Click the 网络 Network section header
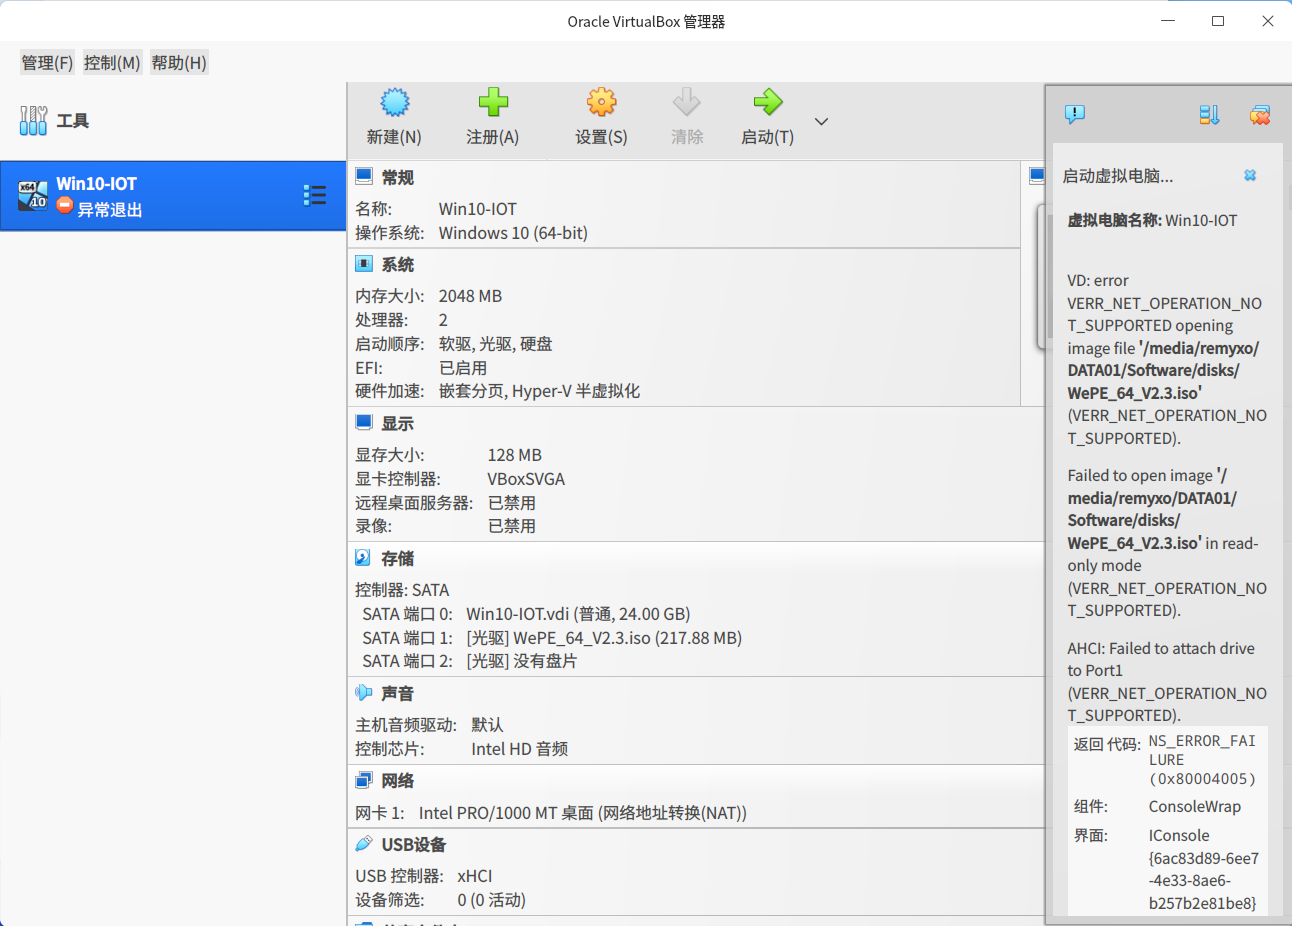 pyautogui.click(x=397, y=781)
